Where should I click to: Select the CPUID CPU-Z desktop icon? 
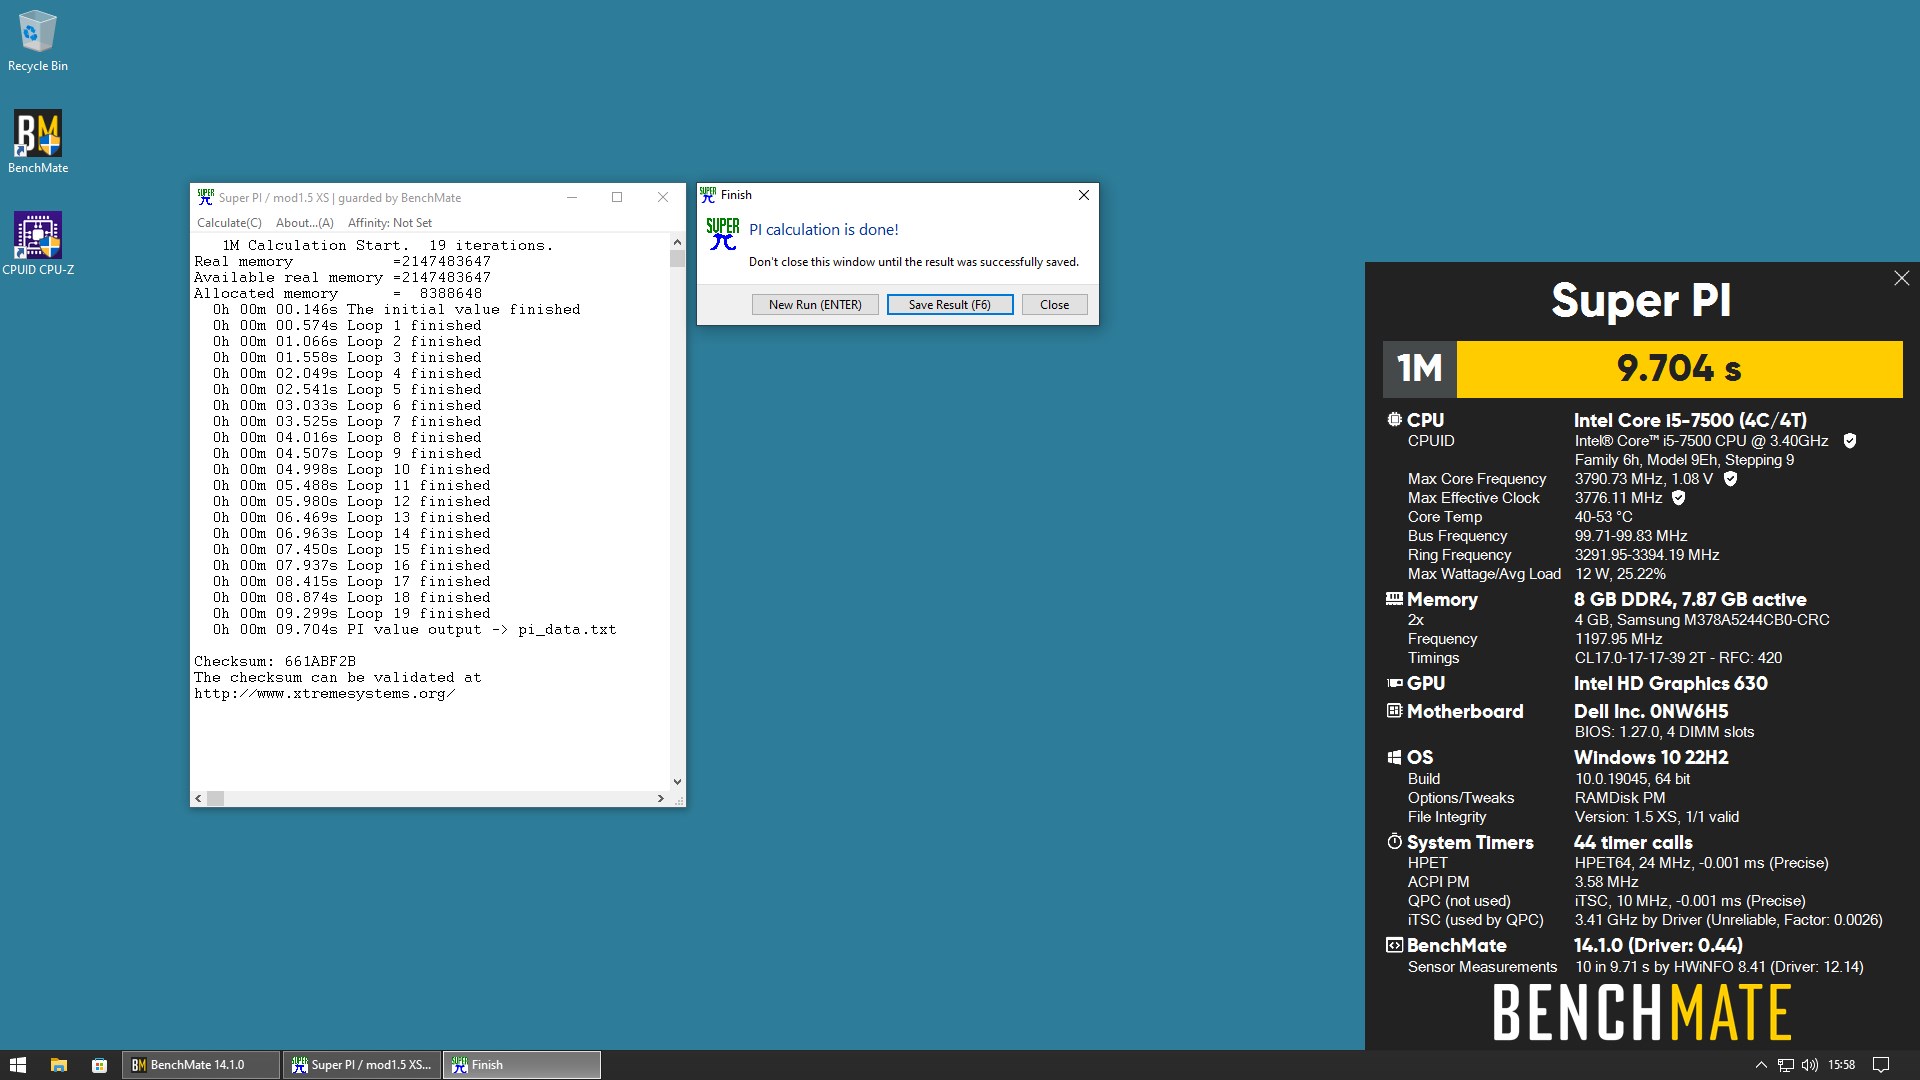coord(38,243)
